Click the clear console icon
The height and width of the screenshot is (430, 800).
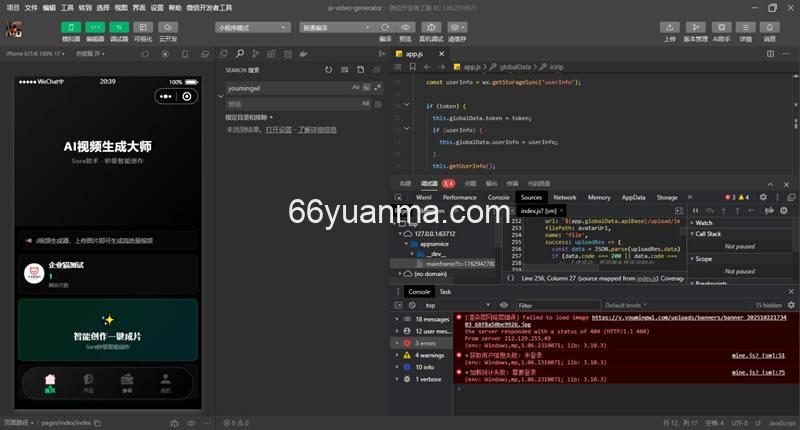(412, 305)
